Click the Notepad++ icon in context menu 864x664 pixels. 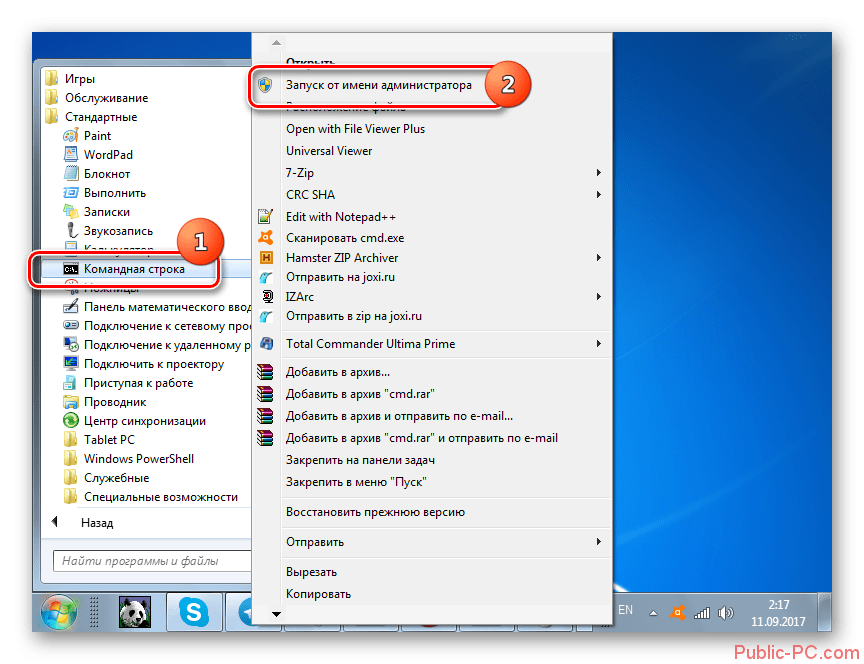click(266, 217)
